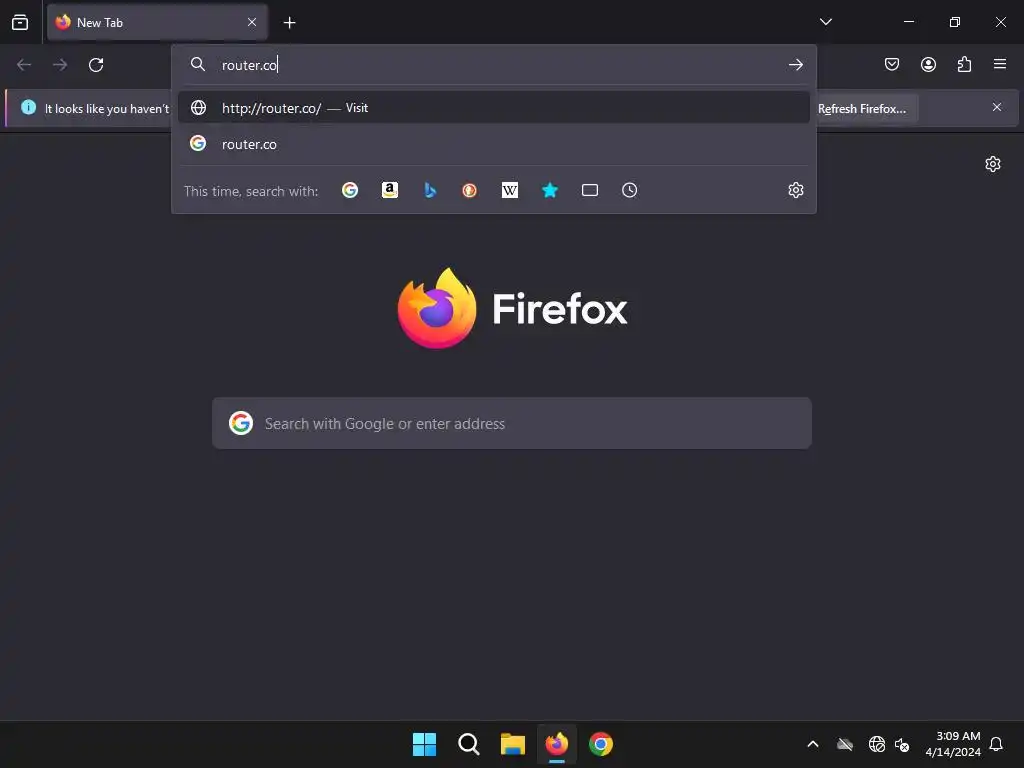
Task: Search this time with Amazon
Action: point(390,190)
